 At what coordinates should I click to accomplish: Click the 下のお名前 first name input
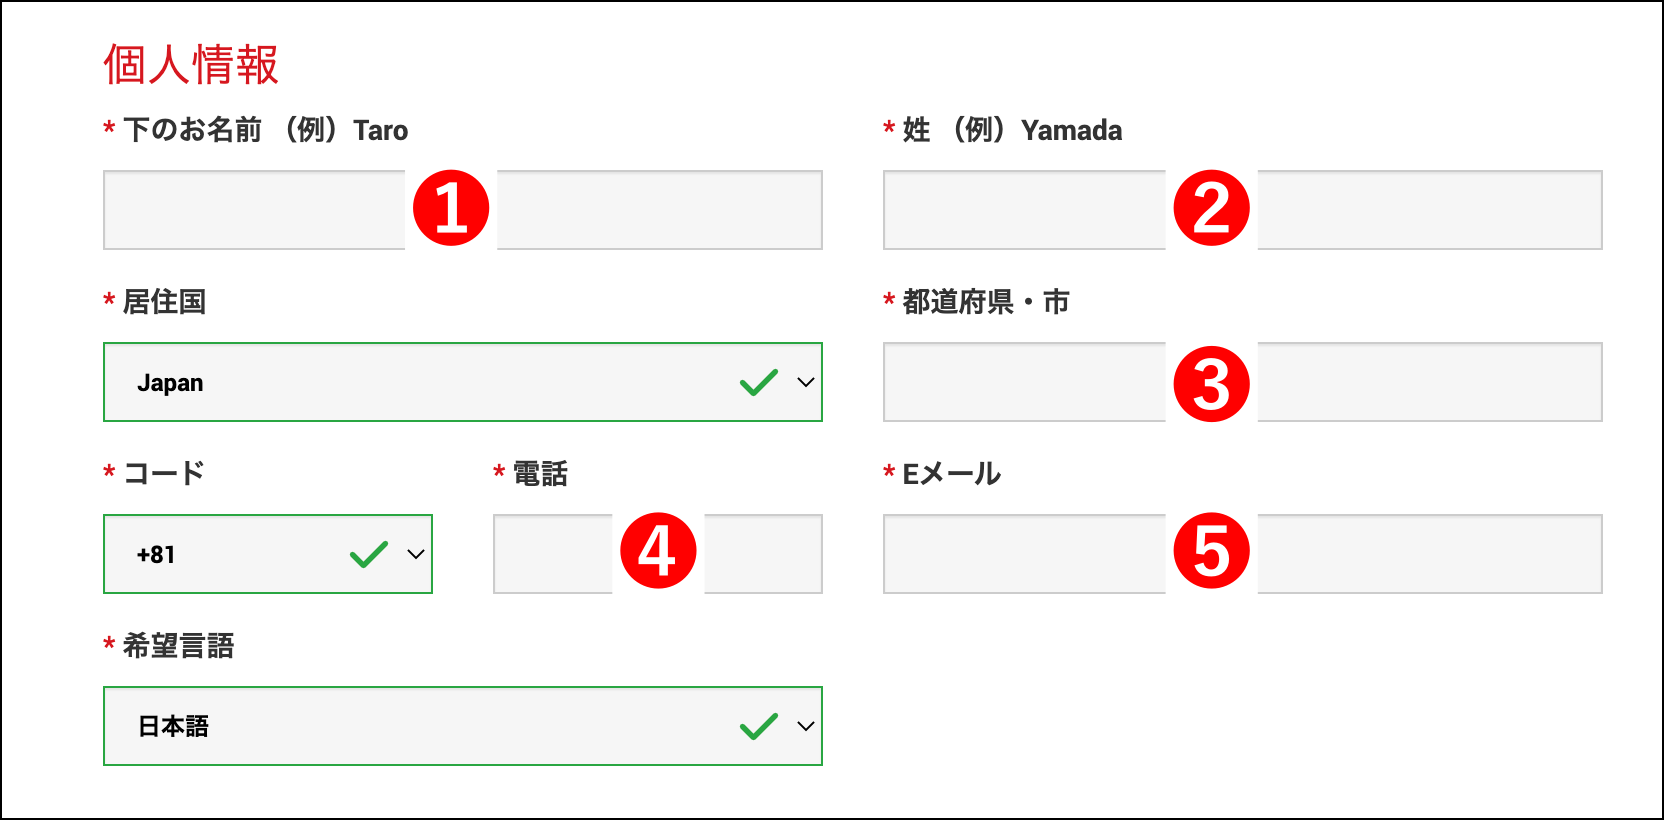250,209
